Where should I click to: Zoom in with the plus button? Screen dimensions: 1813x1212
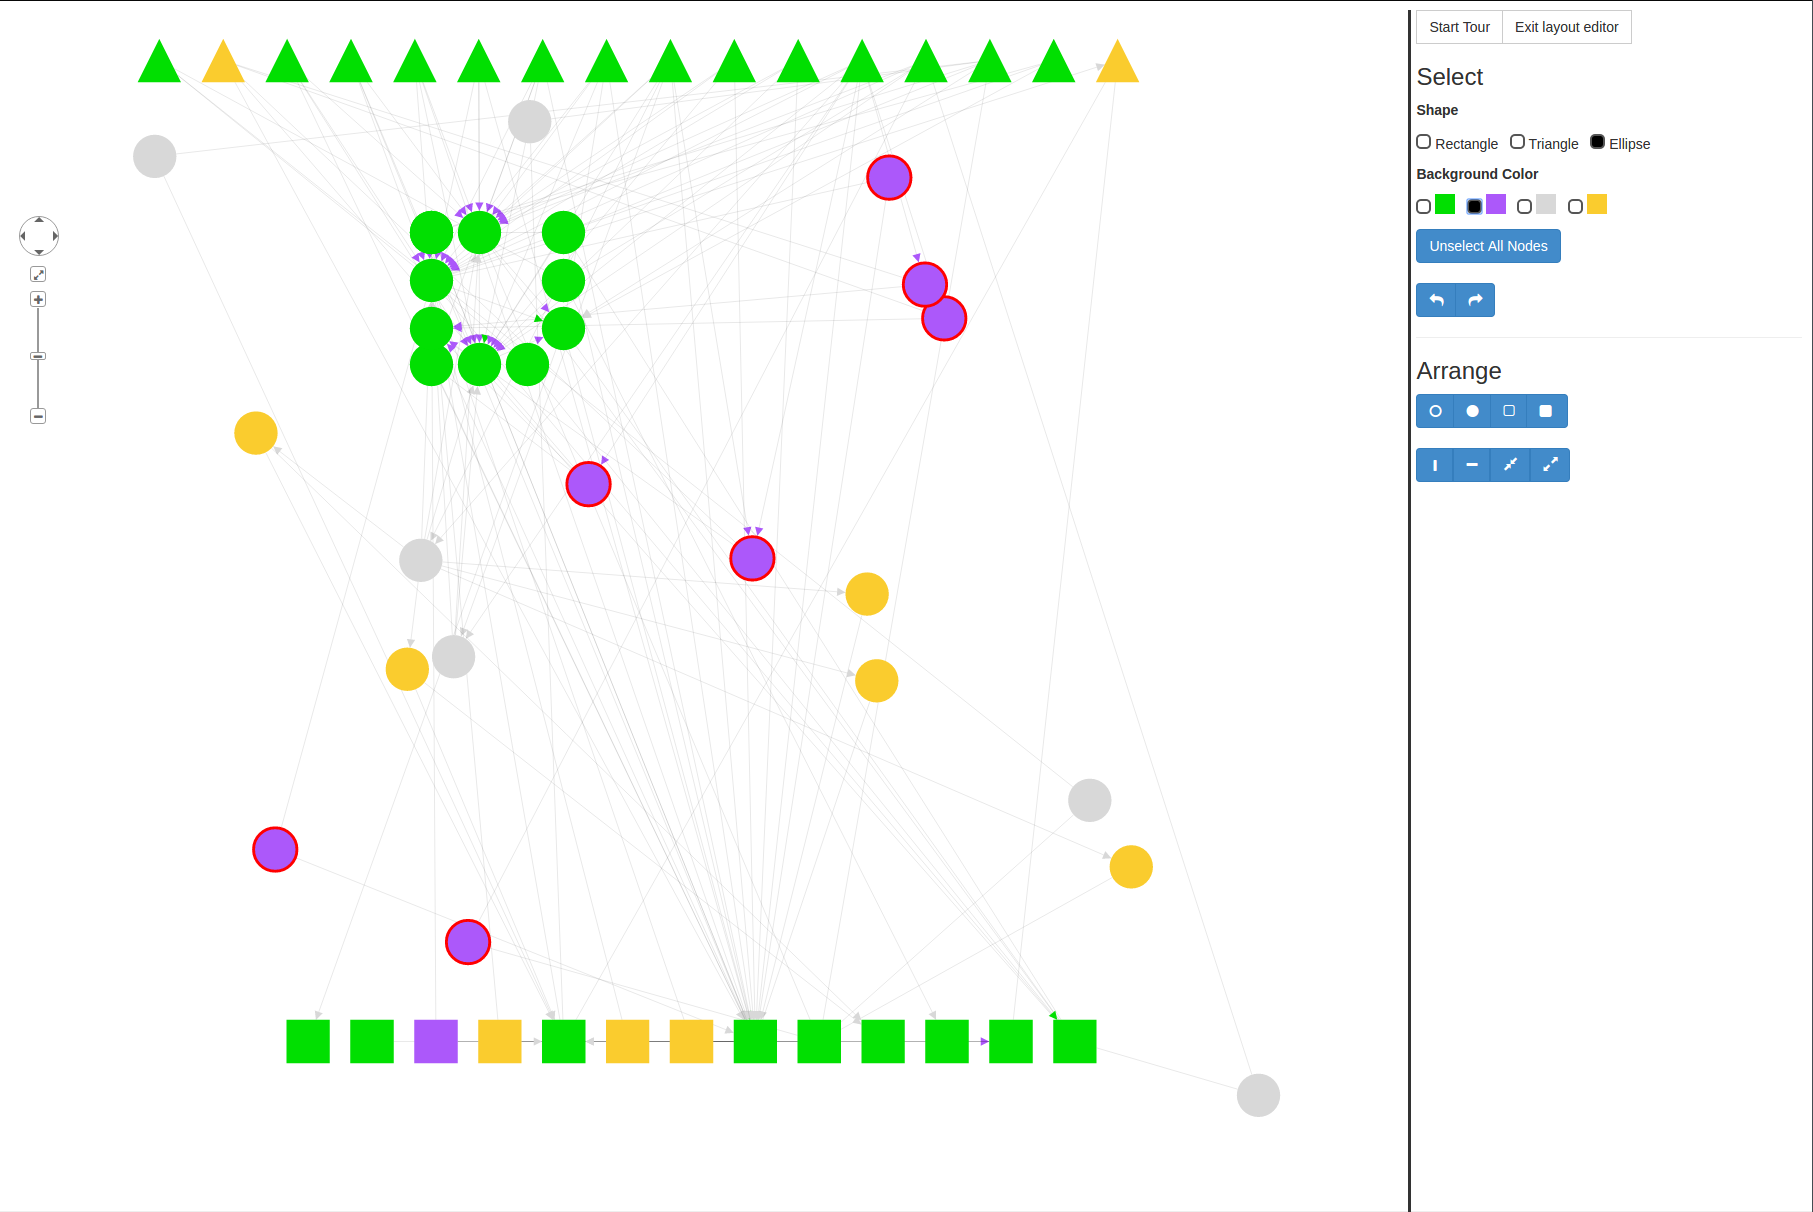(38, 300)
